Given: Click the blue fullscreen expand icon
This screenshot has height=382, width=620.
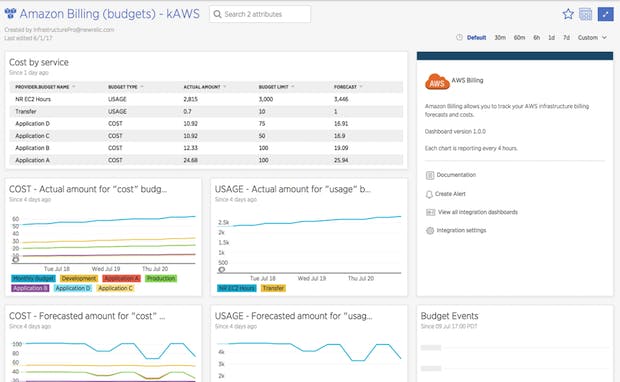Looking at the screenshot, I should click(605, 14).
